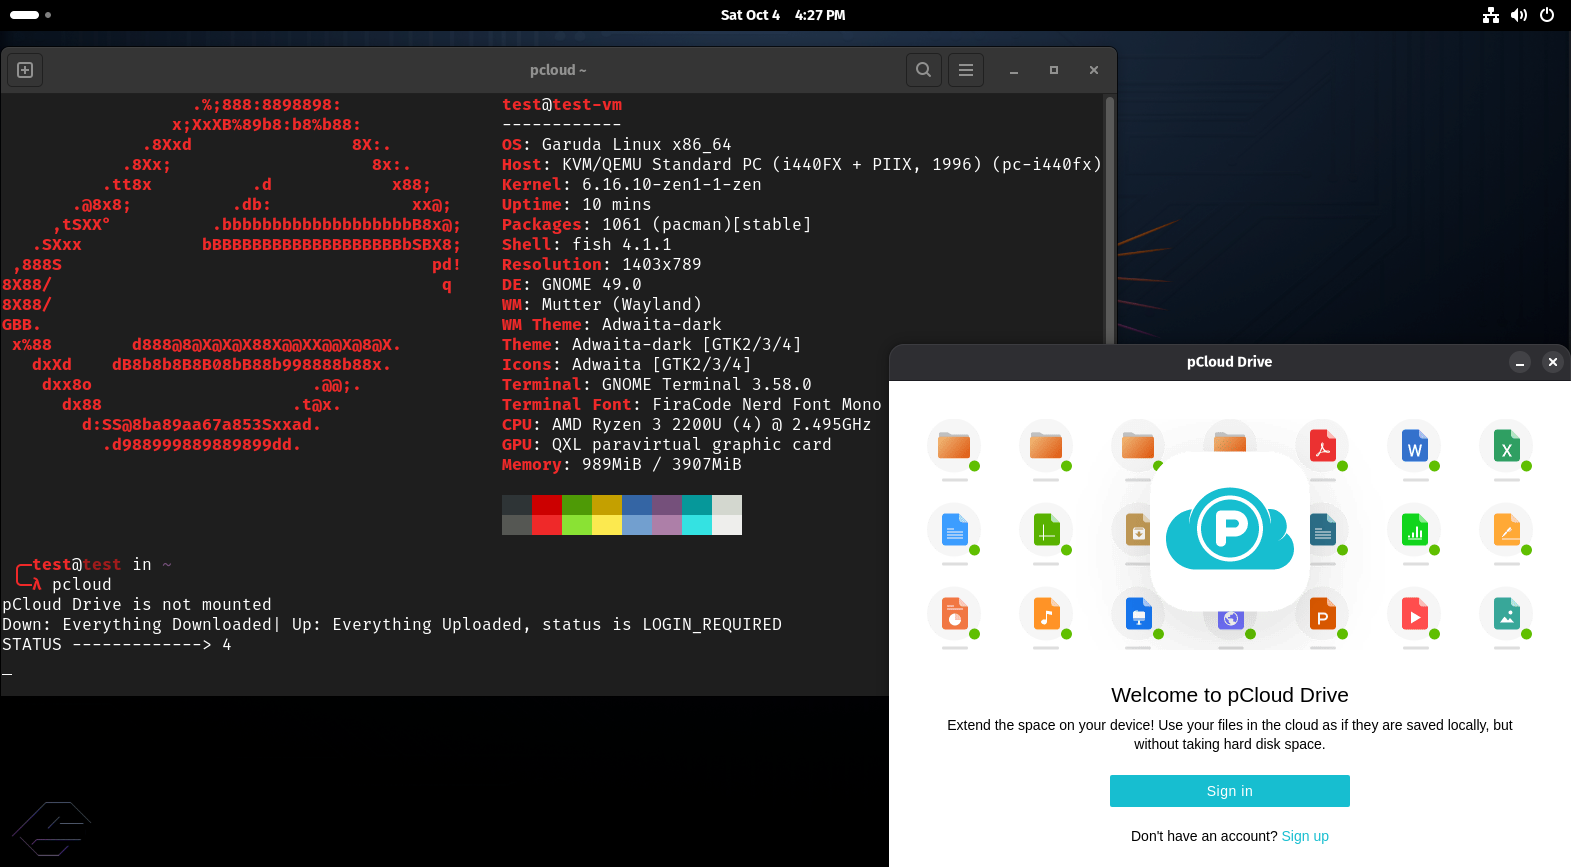Click the green Excel spreadsheet icon
The image size is (1571, 867).
pyautogui.click(x=1506, y=446)
